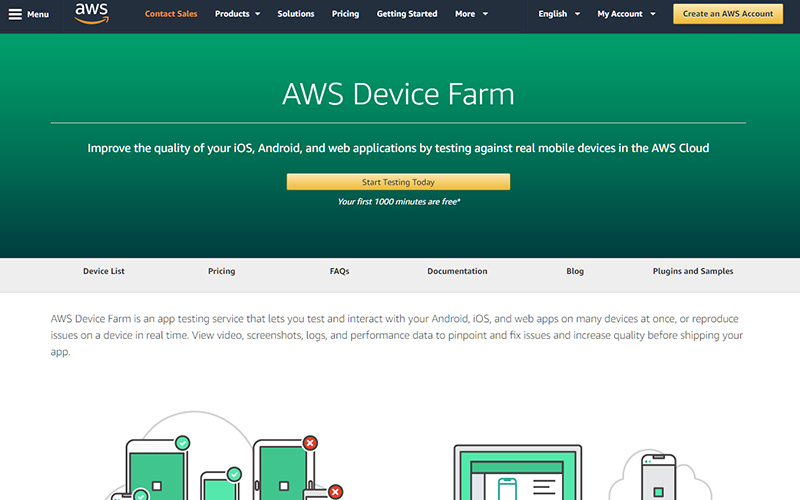Click the monitor with phone illustration
800x500 pixels.
518,472
